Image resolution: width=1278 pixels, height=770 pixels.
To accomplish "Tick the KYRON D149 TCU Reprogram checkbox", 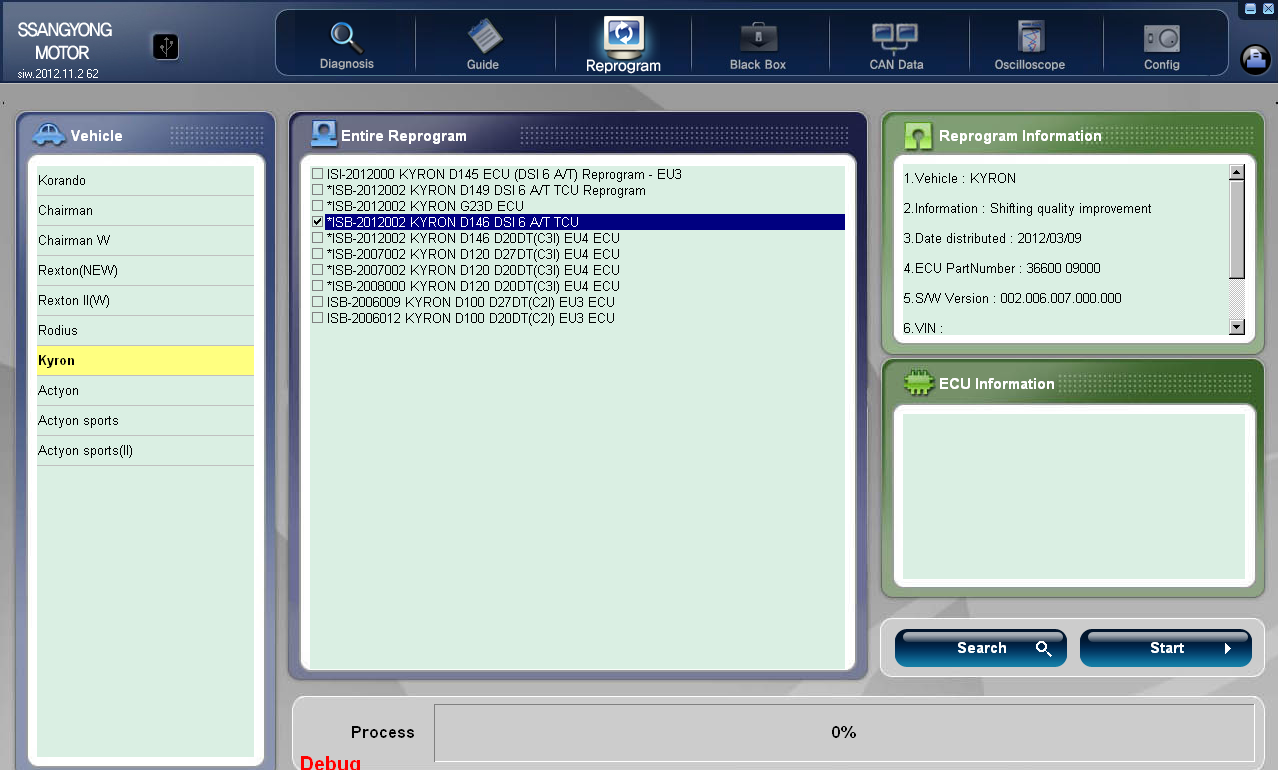I will coord(317,190).
